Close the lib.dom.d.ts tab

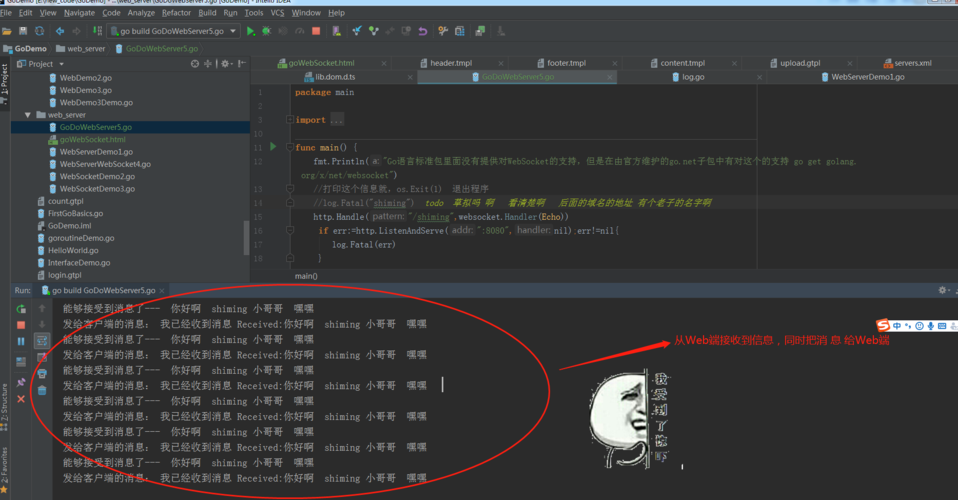pyautogui.click(x=410, y=77)
